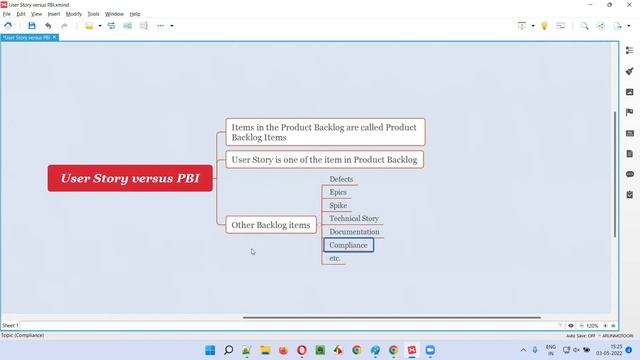Image resolution: width=640 pixels, height=360 pixels.
Task: Select the Documentation subtopic
Action: tap(354, 232)
